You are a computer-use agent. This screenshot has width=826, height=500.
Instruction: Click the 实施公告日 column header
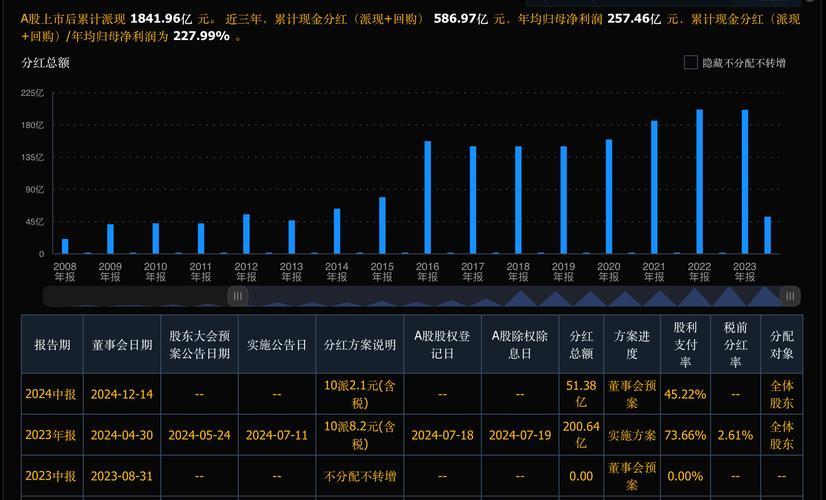277,345
